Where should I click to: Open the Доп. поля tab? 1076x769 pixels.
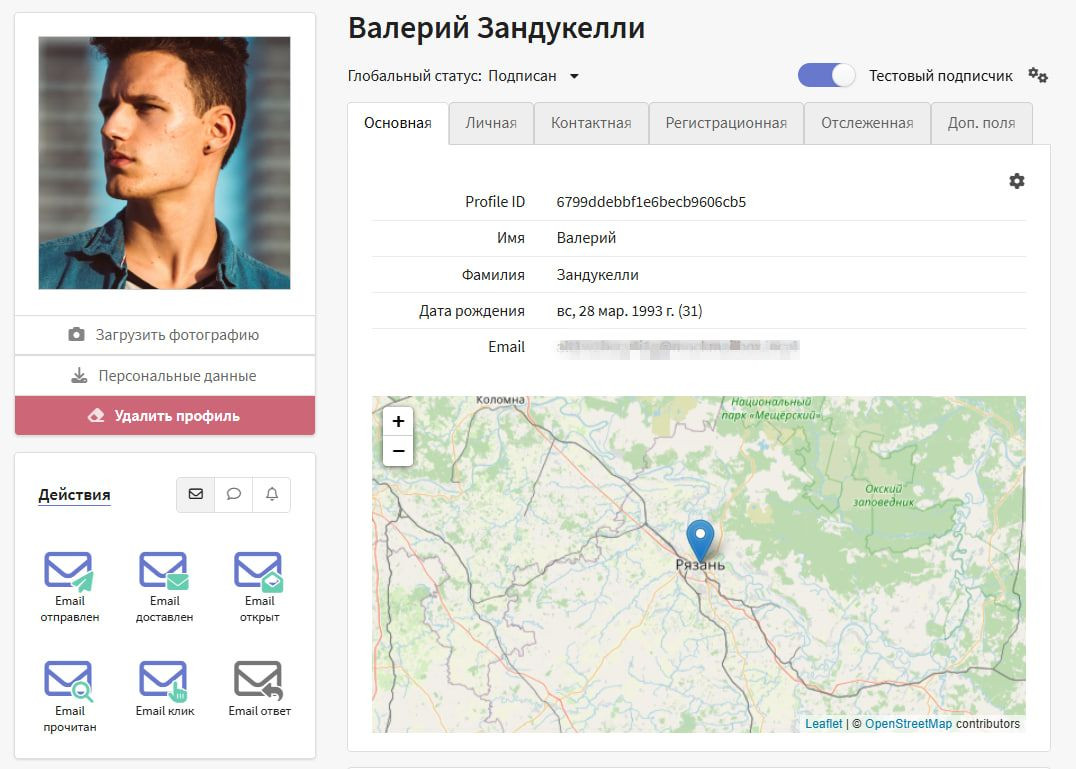coord(981,123)
